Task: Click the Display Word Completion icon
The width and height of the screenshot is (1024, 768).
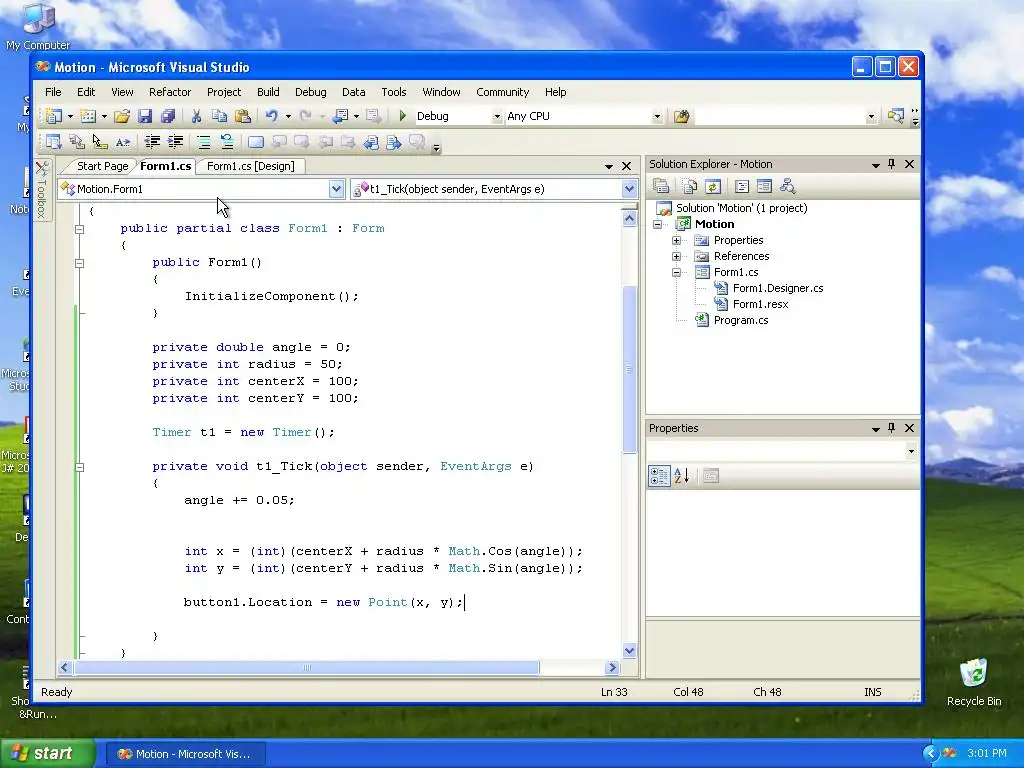Action: (122, 142)
